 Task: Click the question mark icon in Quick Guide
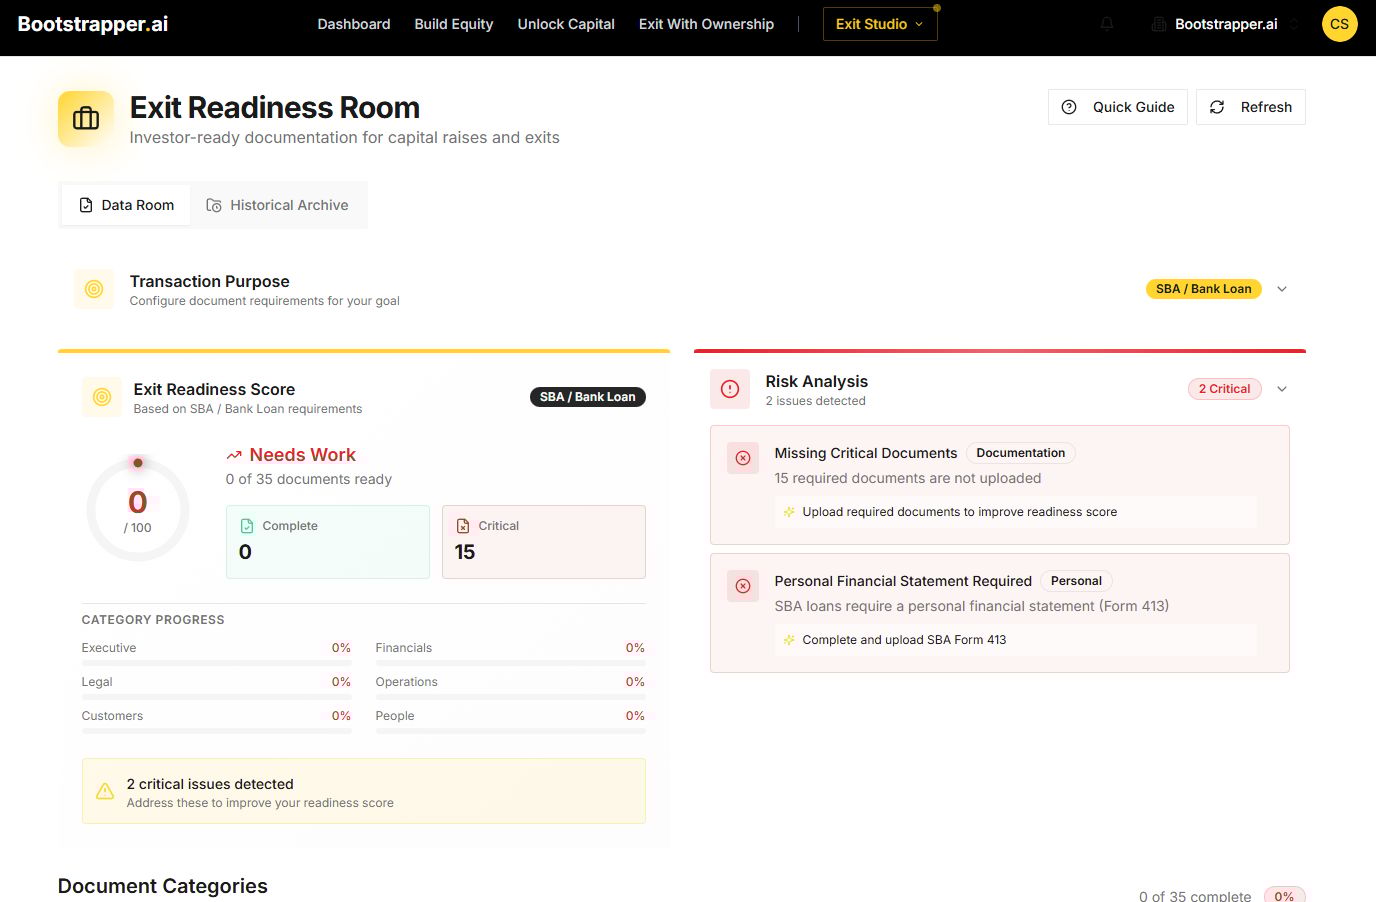(1069, 107)
